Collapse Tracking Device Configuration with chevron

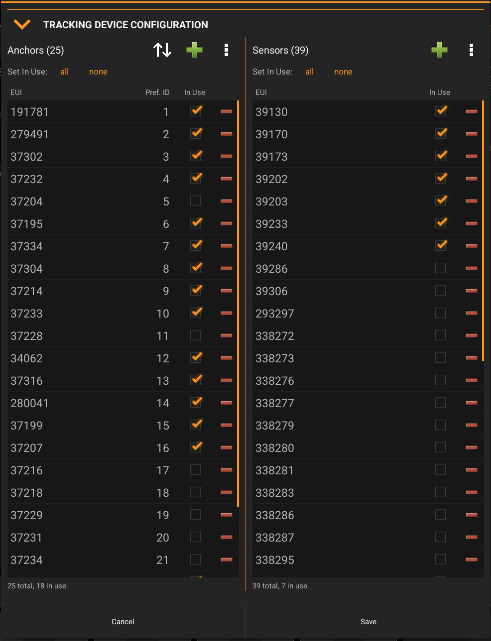pyautogui.click(x=22, y=24)
